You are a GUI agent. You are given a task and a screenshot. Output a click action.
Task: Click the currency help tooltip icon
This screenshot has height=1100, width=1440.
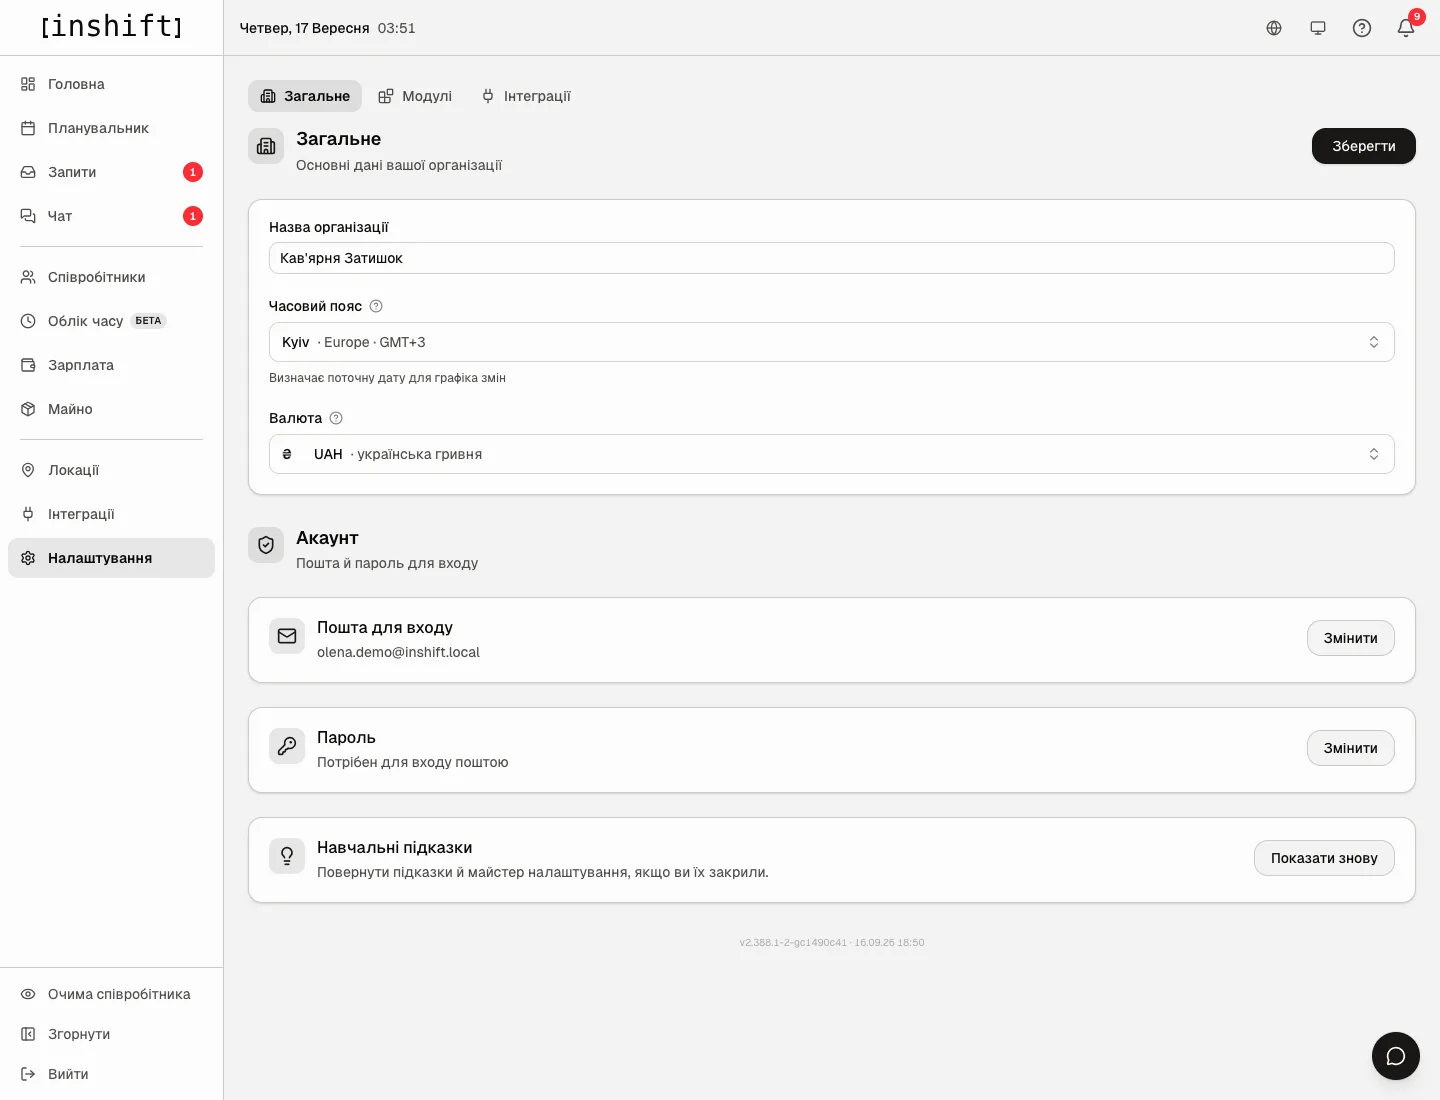(336, 418)
